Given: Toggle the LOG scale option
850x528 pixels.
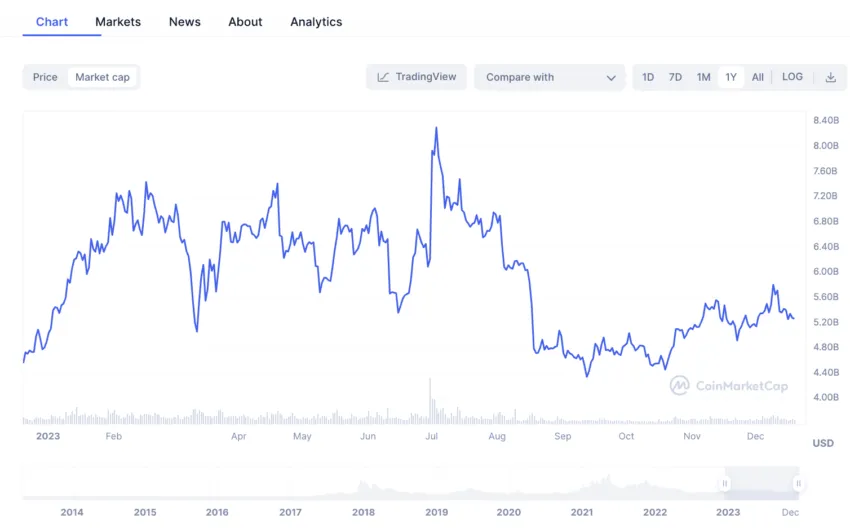Looking at the screenshot, I should pos(792,77).
